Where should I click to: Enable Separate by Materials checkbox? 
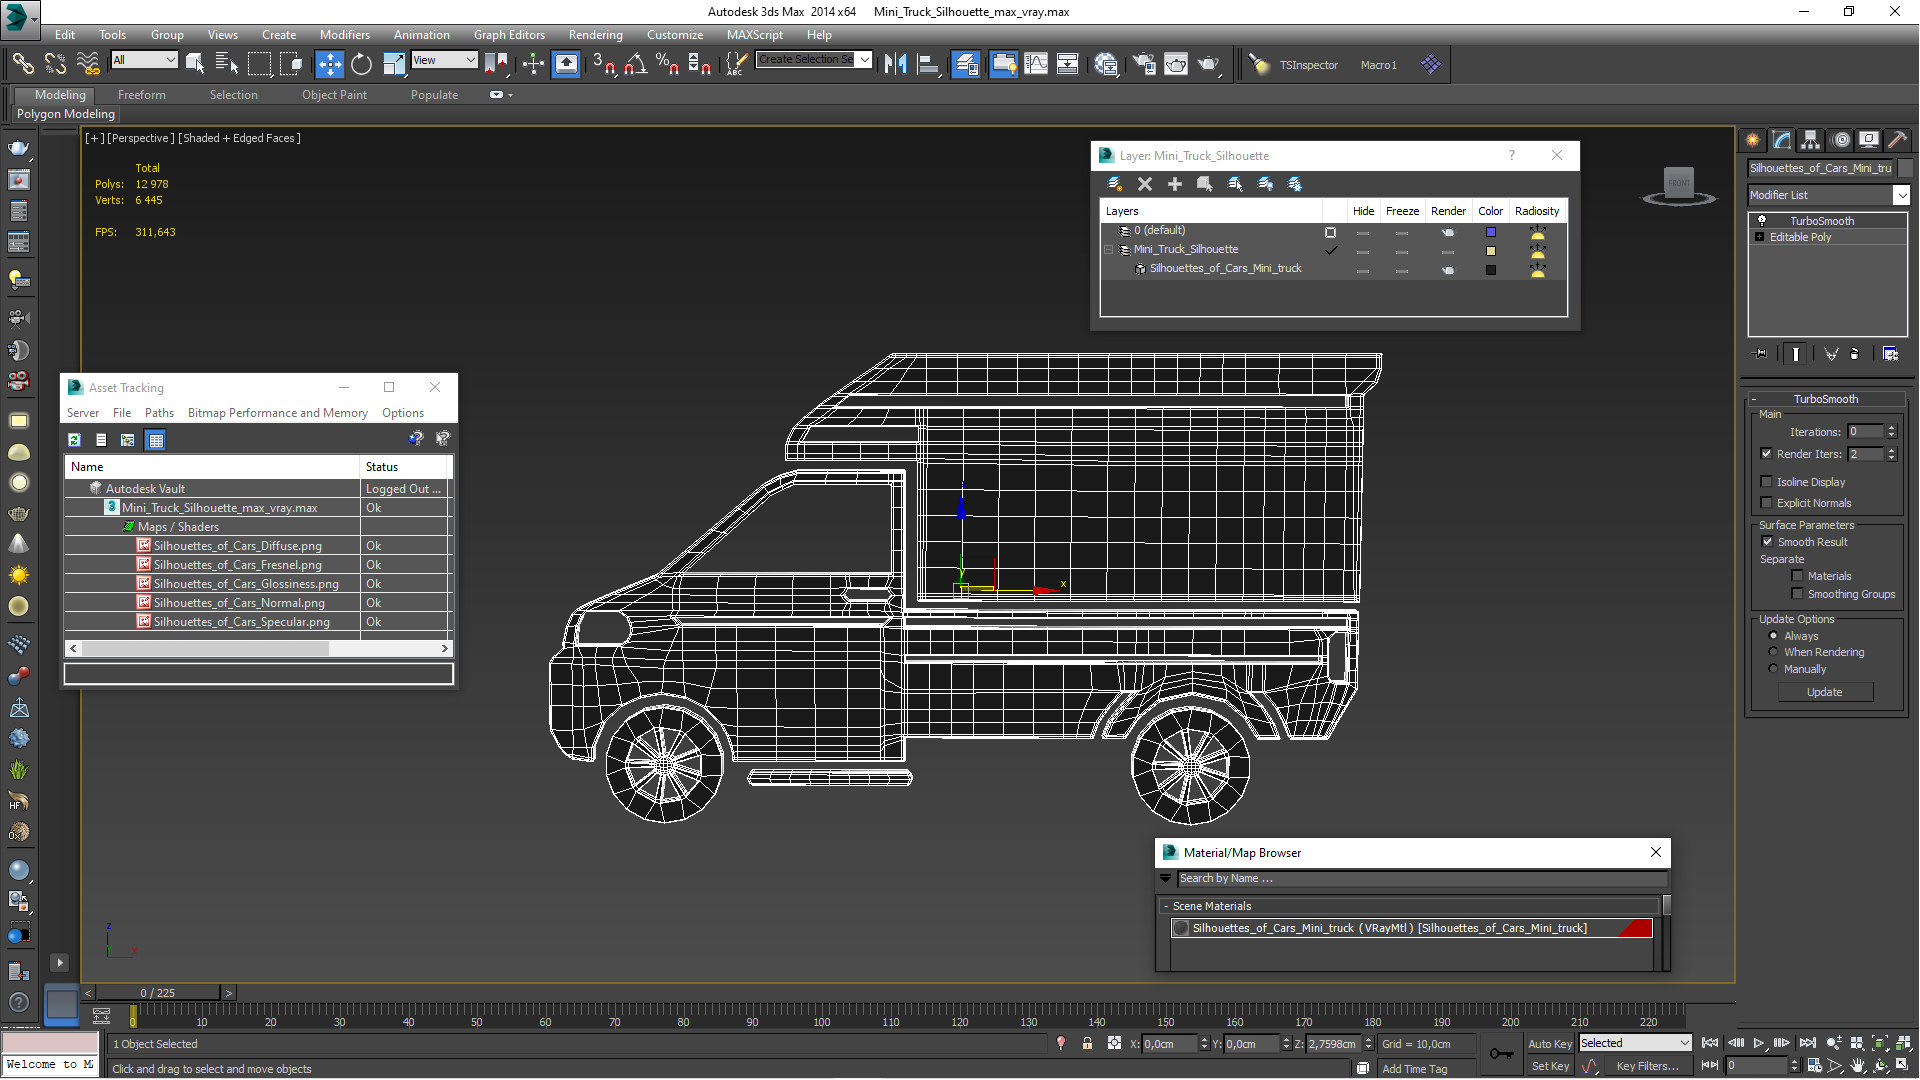(x=1797, y=575)
